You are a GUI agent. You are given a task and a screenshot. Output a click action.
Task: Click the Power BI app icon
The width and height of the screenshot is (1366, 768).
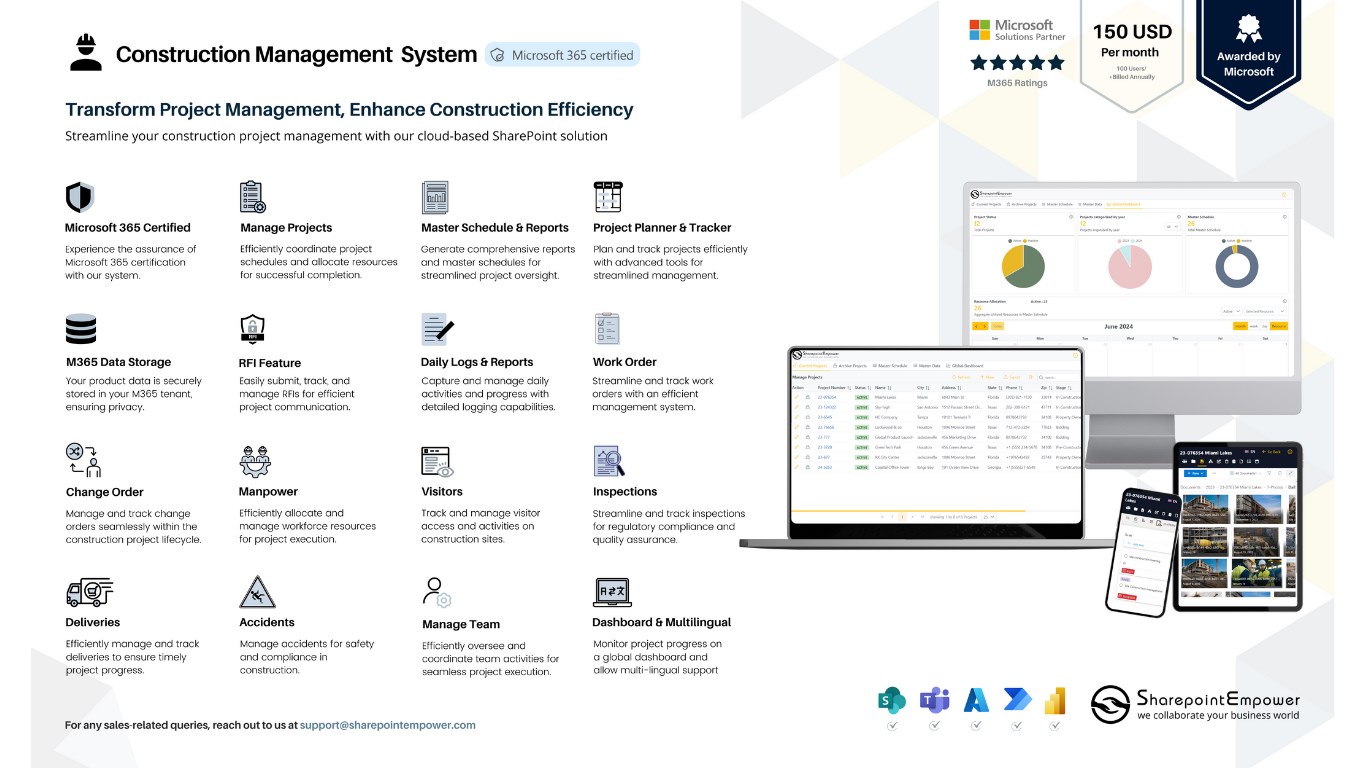click(x=1055, y=700)
